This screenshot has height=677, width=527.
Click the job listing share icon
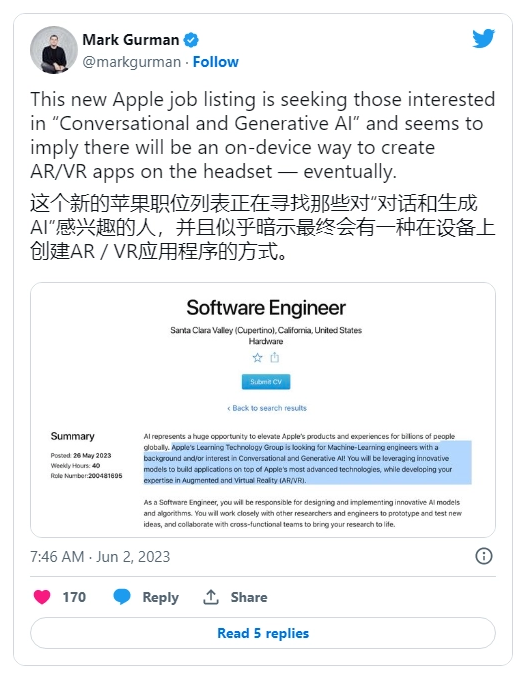click(x=275, y=357)
